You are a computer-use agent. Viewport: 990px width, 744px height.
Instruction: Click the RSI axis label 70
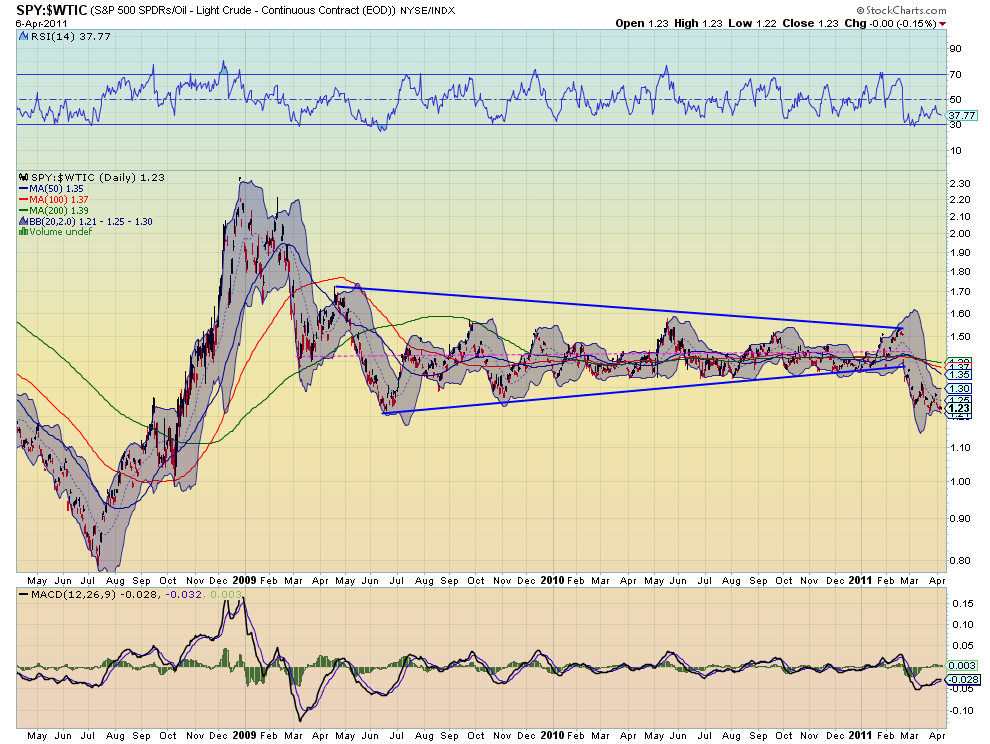[x=955, y=75]
